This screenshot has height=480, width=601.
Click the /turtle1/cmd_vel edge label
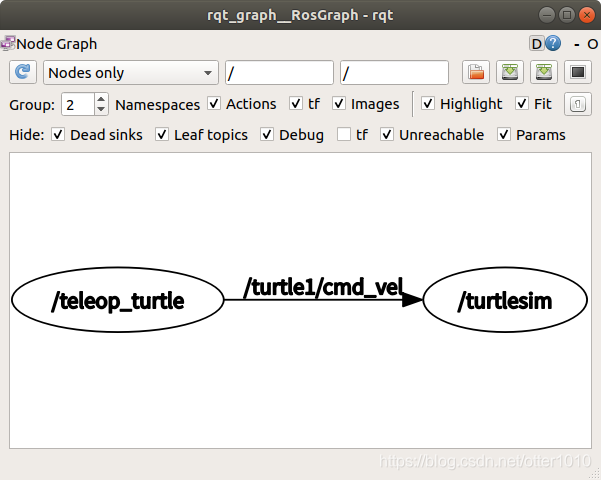[323, 288]
